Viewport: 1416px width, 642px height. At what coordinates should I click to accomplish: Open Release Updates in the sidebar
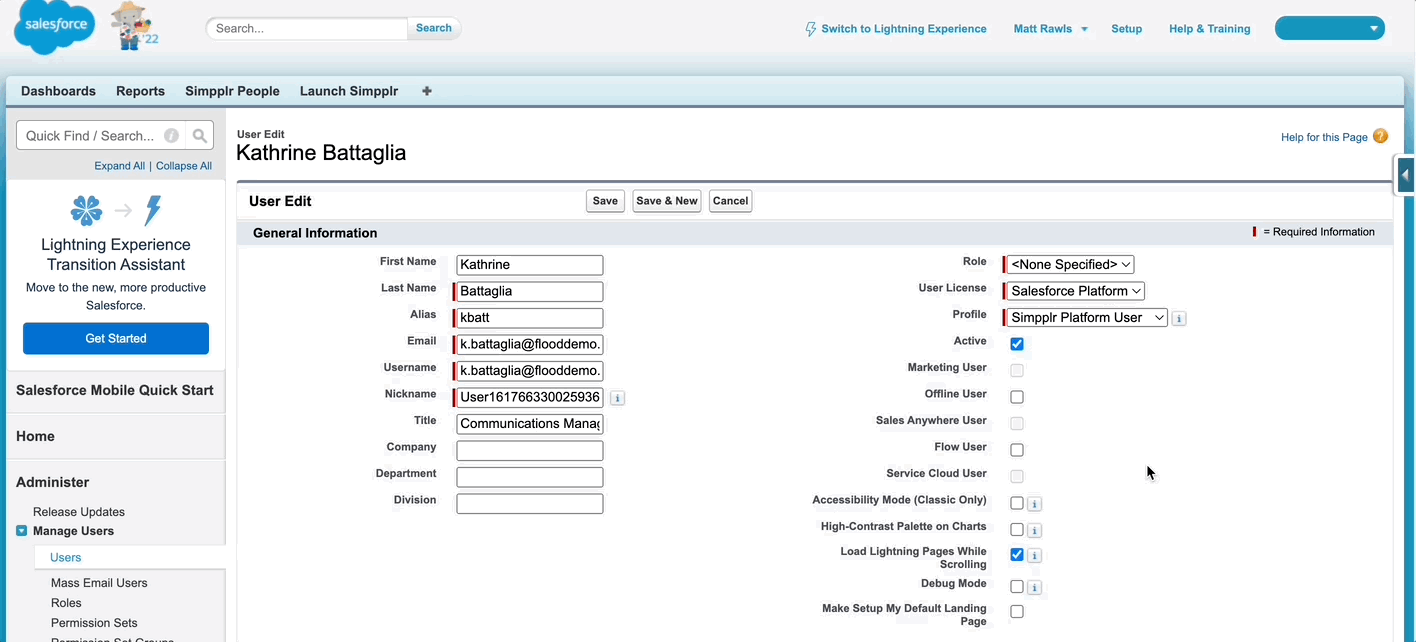tap(79, 512)
